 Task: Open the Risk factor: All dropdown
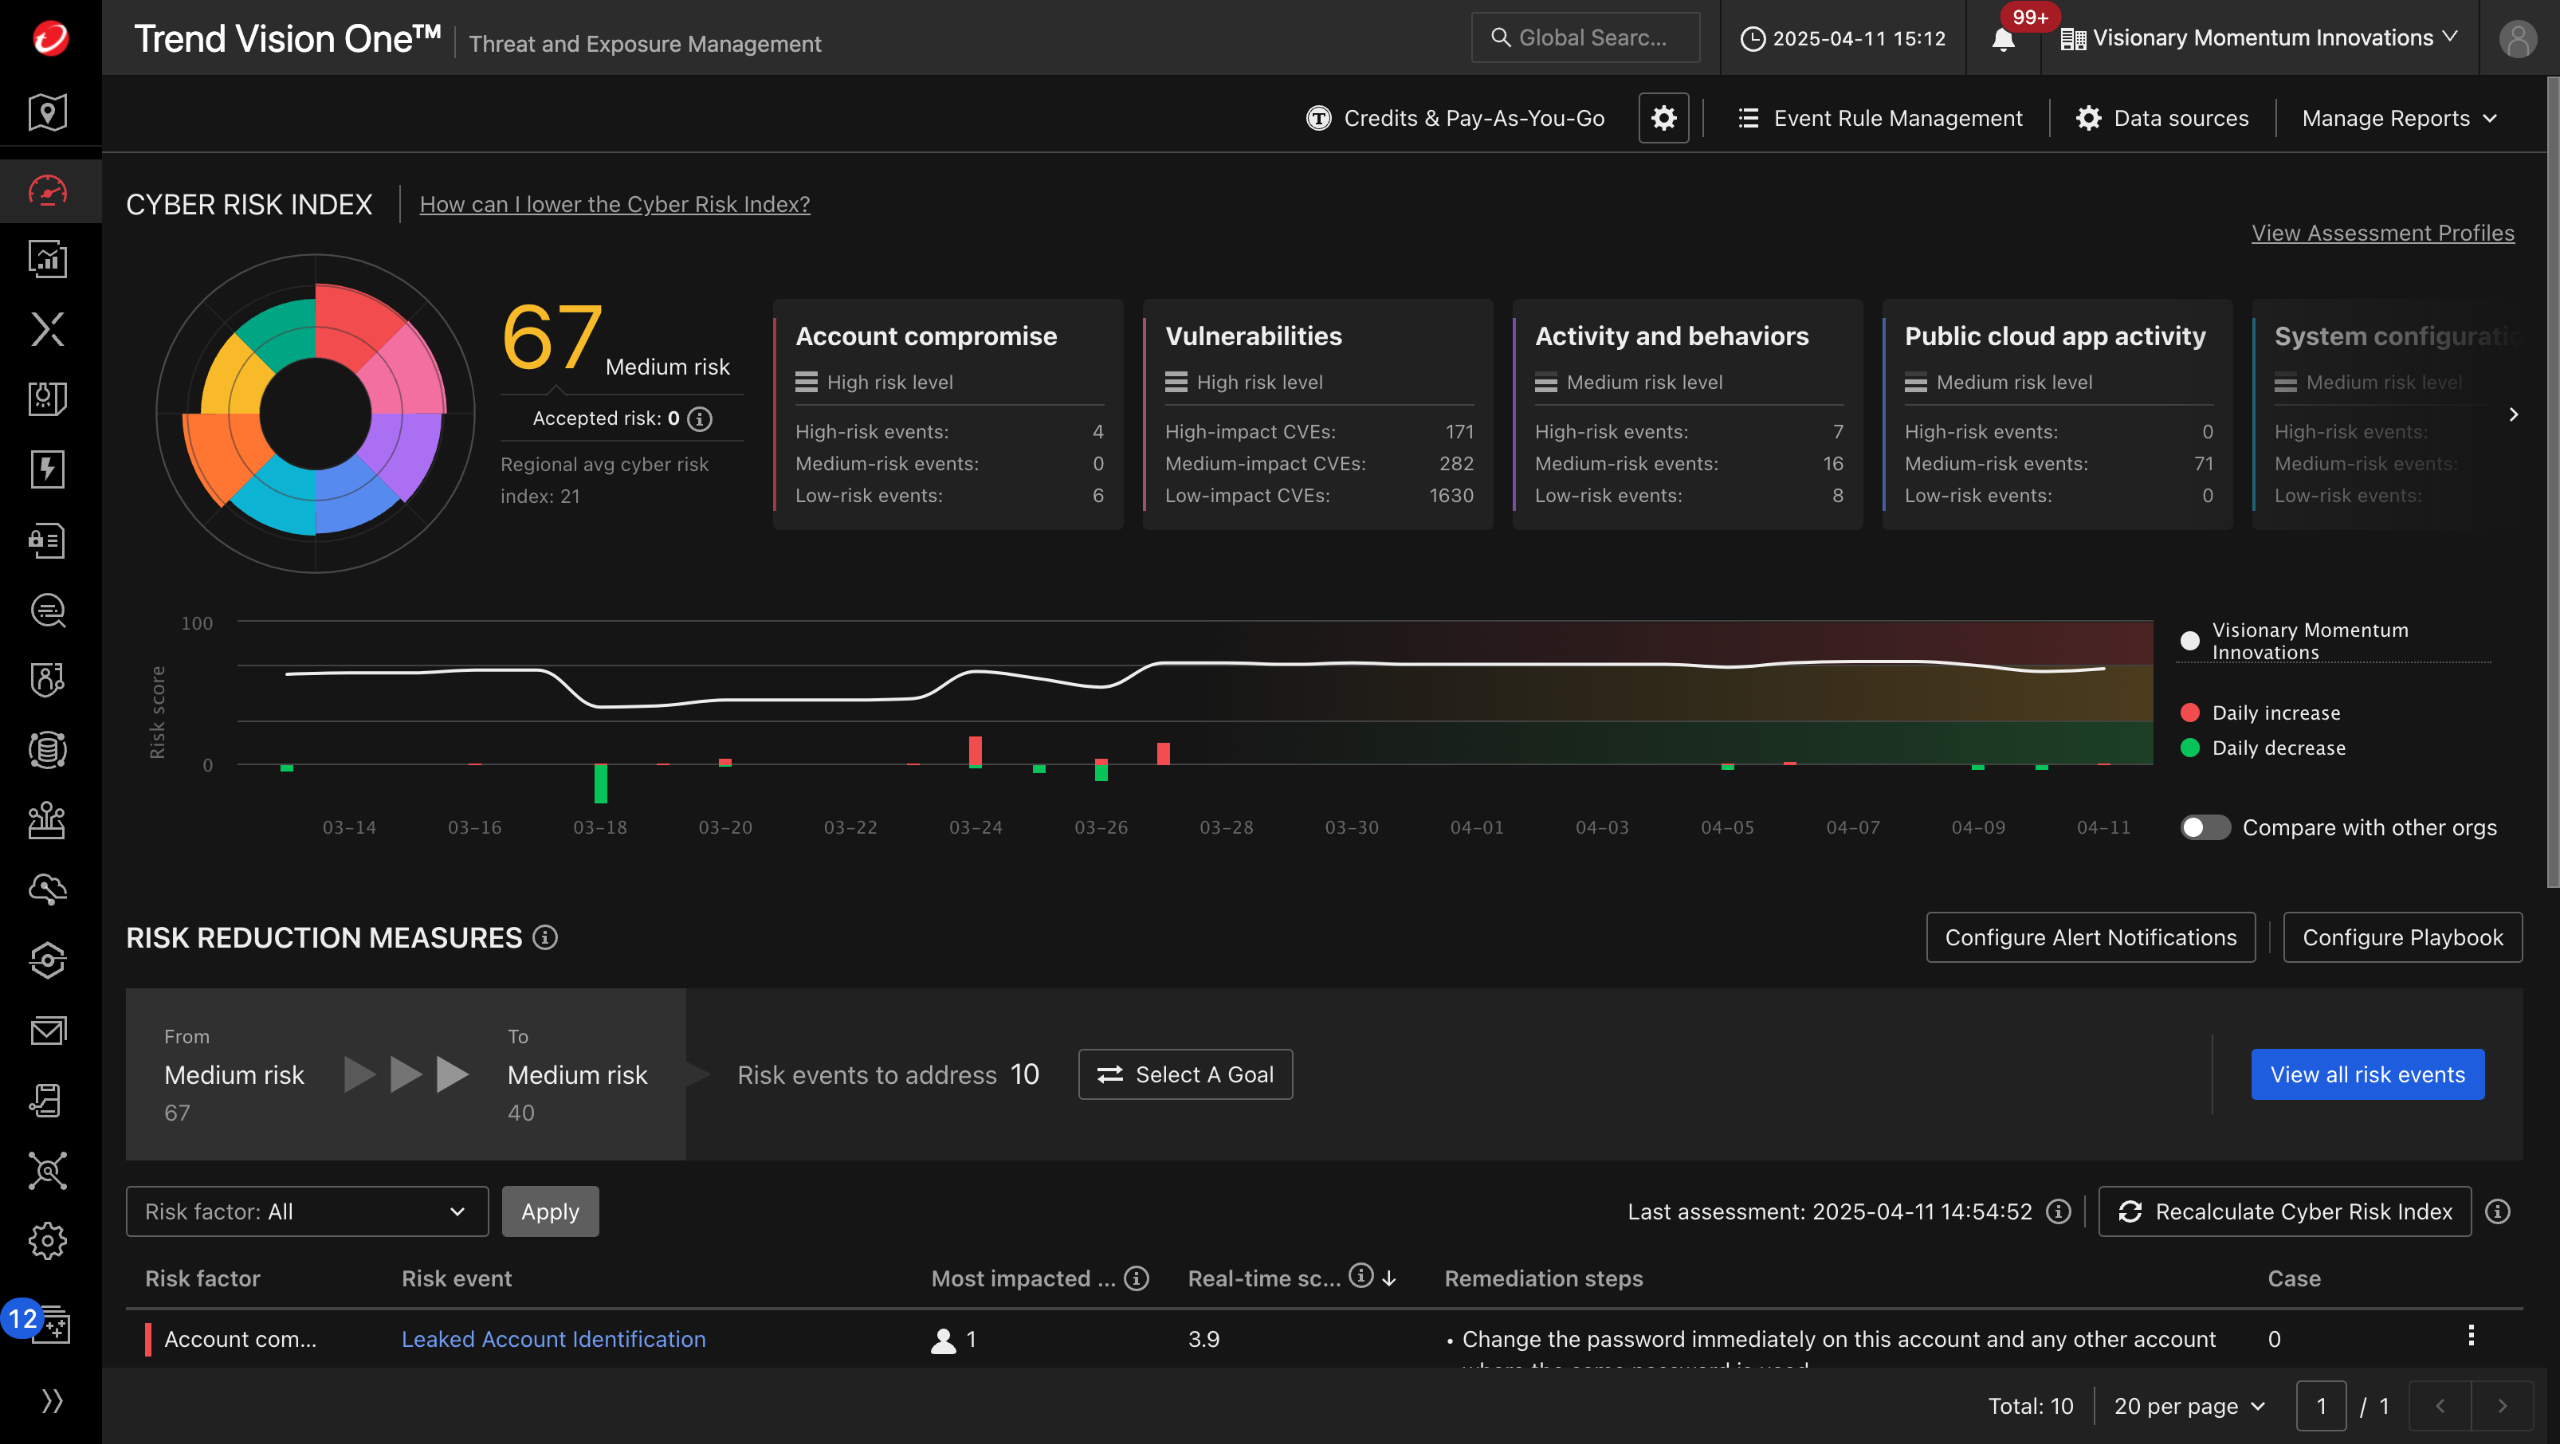(x=306, y=1211)
